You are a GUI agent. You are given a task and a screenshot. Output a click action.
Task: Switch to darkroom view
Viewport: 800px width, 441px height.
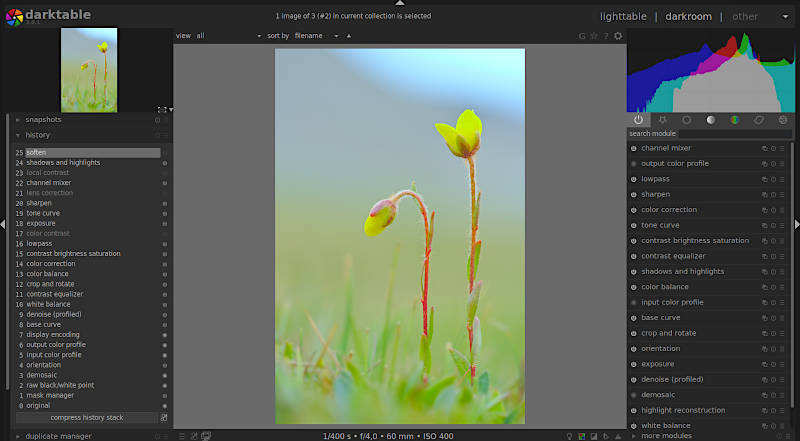[688, 17]
